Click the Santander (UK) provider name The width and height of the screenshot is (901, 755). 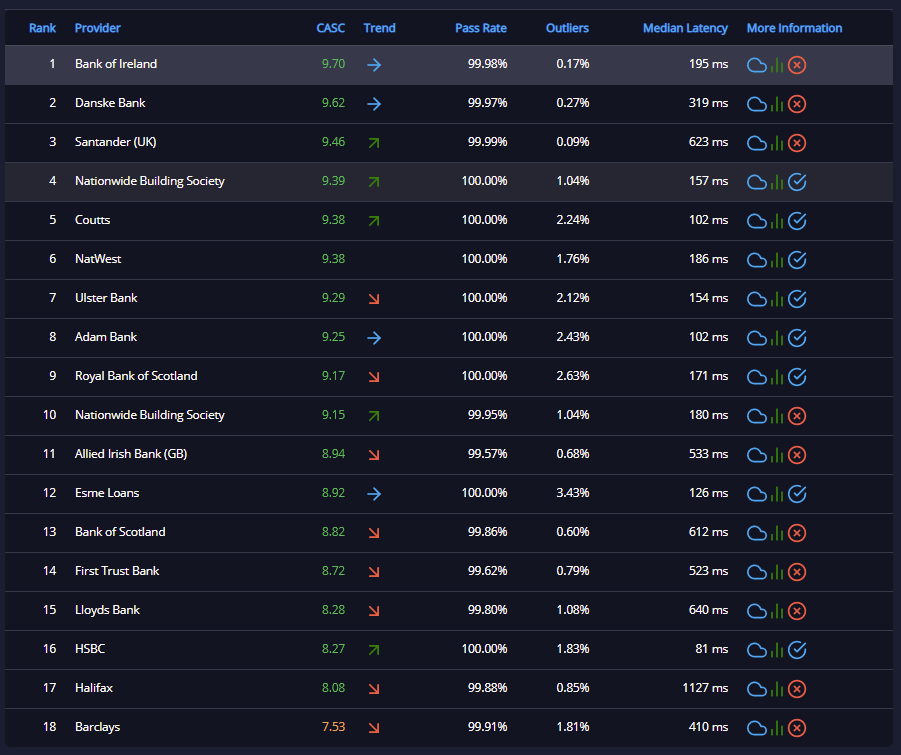tap(115, 142)
